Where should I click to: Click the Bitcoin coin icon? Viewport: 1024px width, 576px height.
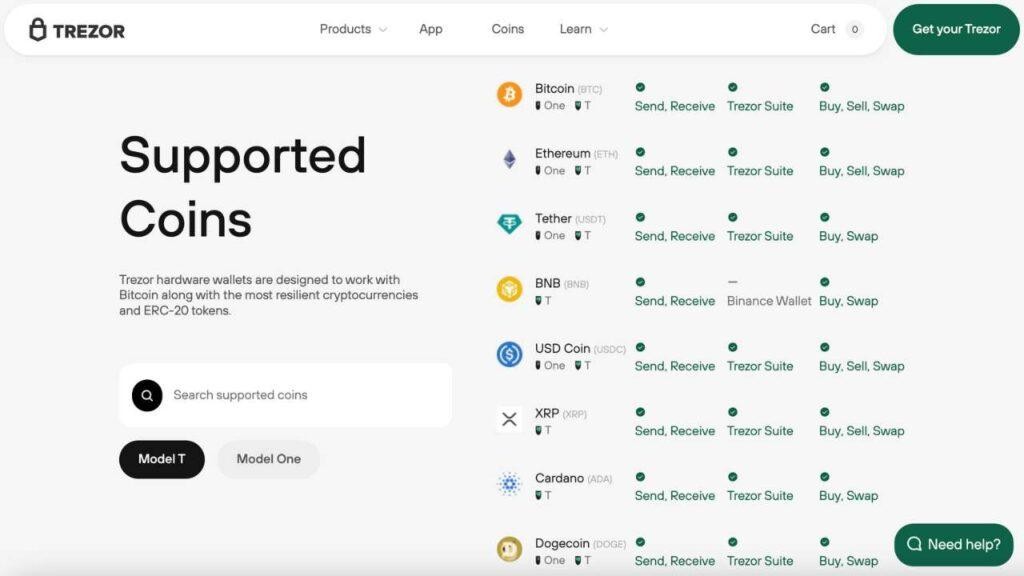pos(509,95)
